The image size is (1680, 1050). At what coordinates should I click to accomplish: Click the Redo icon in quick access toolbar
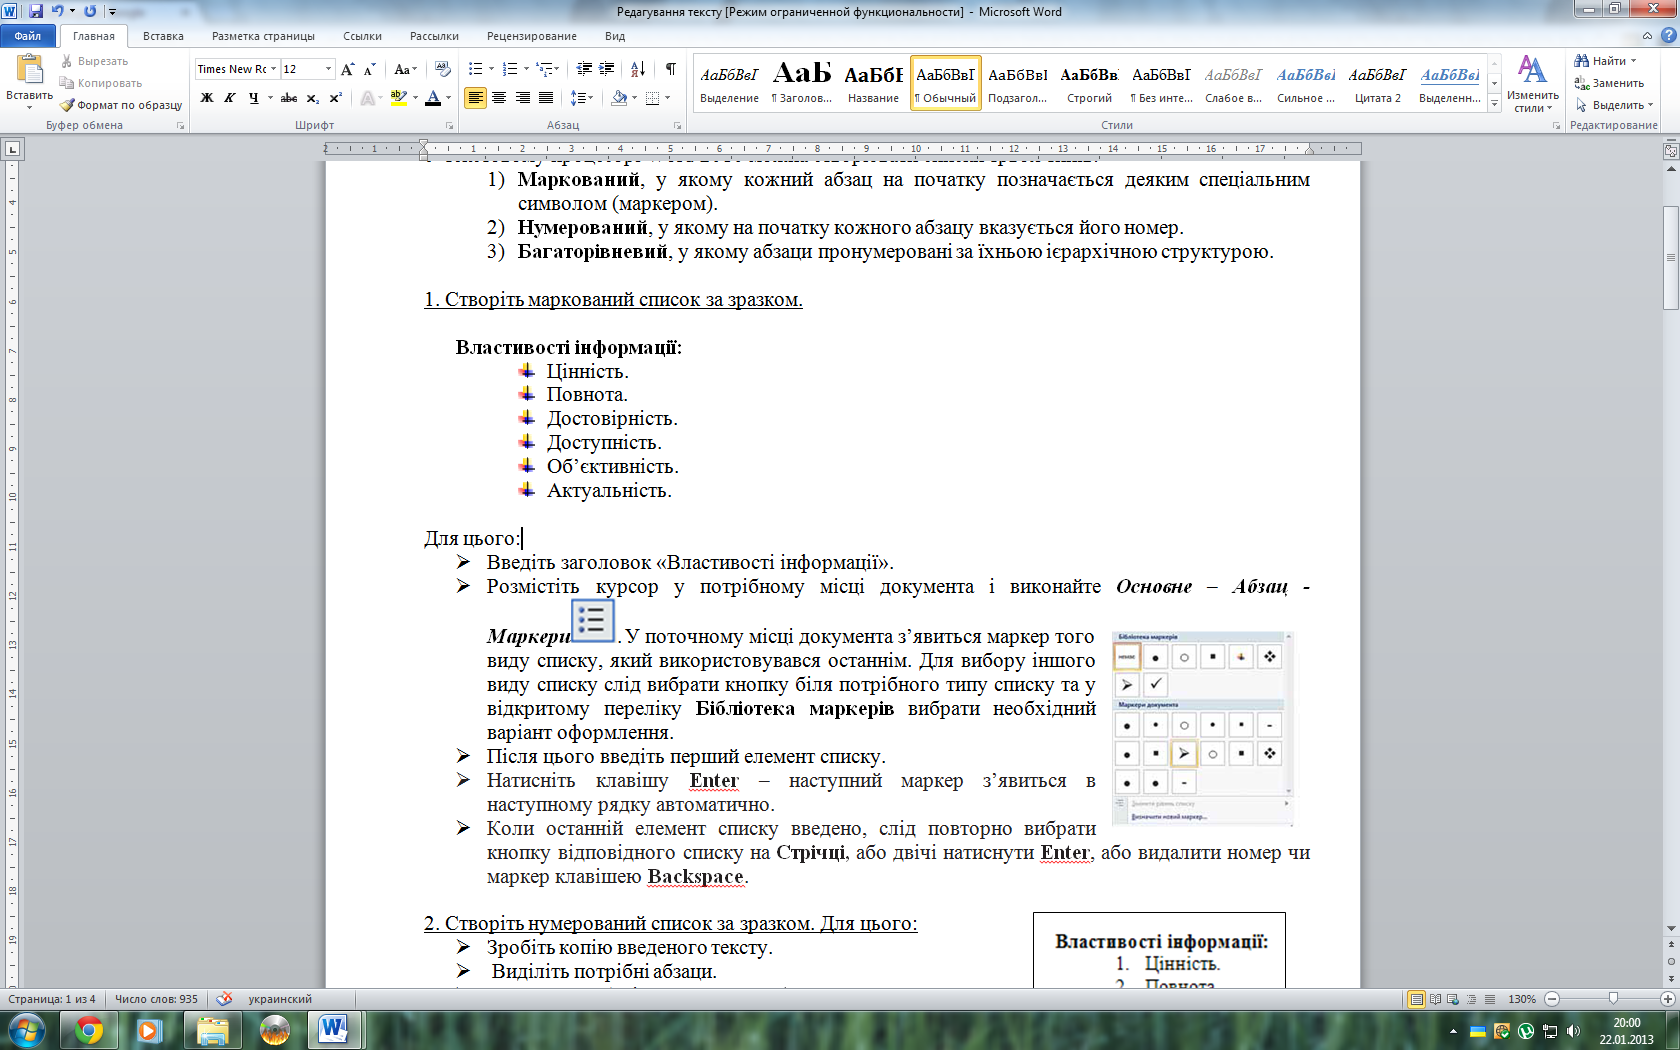pyautogui.click(x=90, y=11)
